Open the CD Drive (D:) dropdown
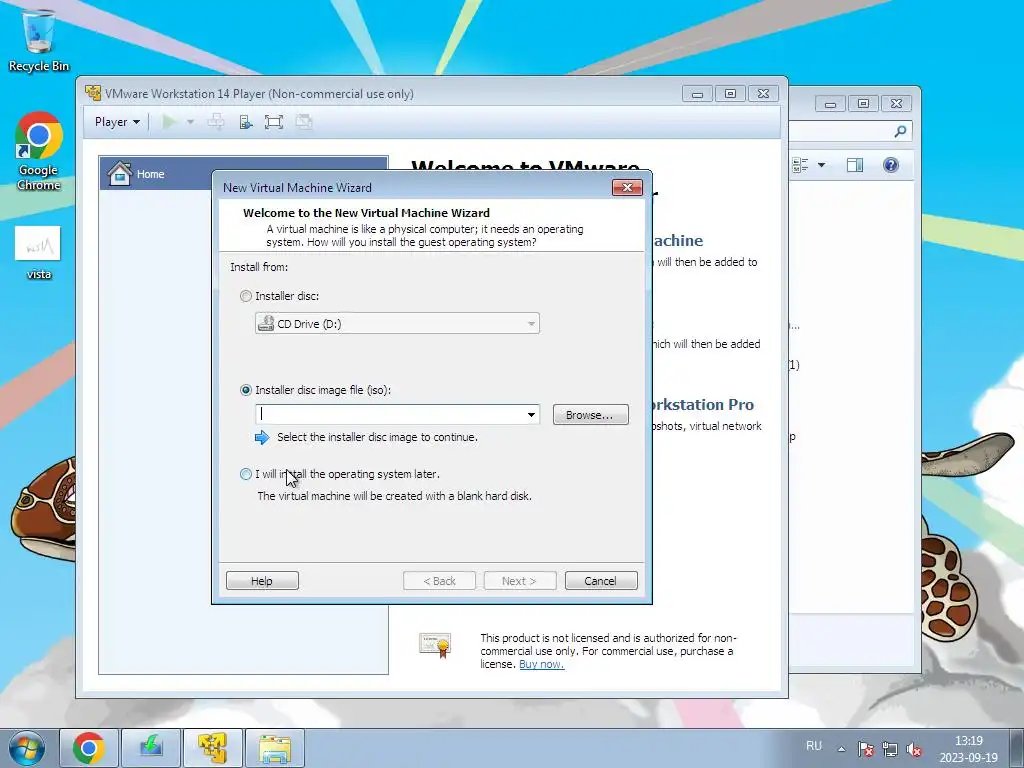The height and width of the screenshot is (768, 1024). [397, 323]
